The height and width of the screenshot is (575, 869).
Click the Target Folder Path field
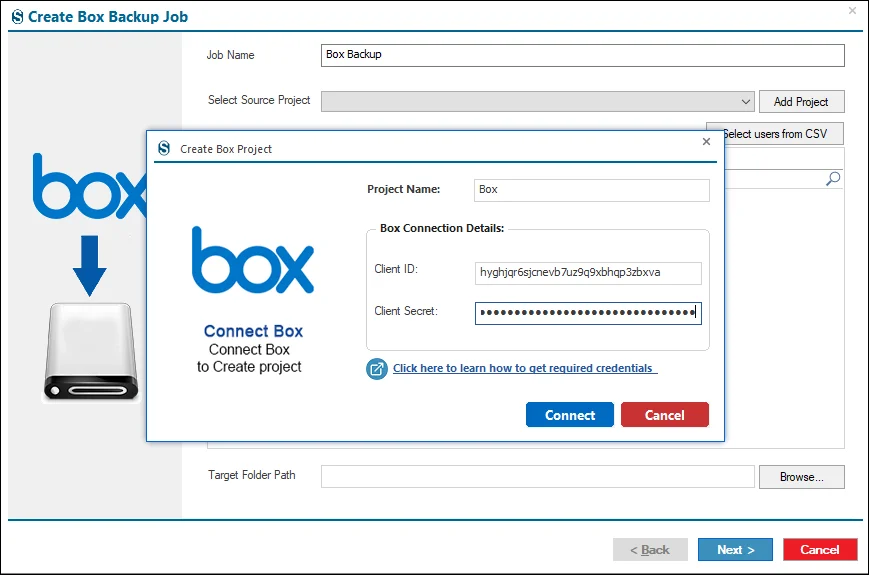(538, 476)
